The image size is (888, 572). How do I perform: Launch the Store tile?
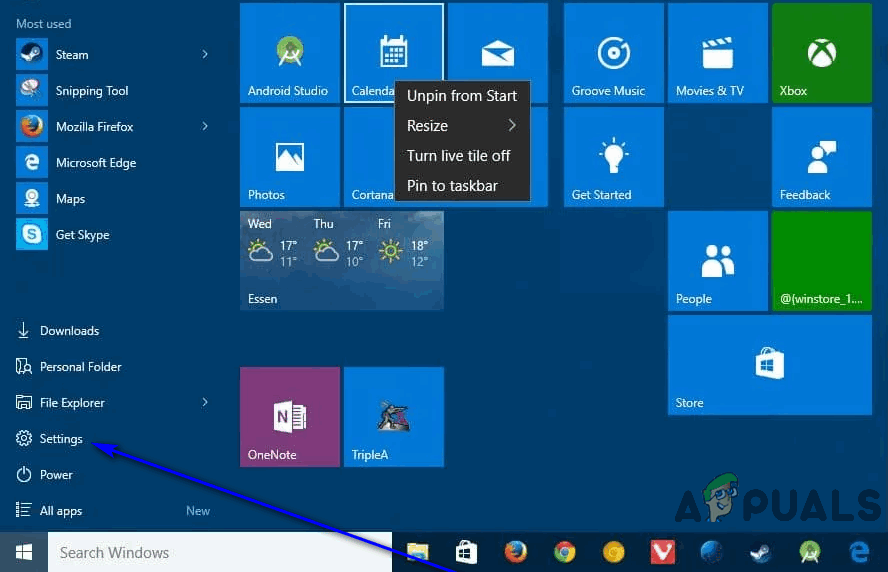point(769,365)
